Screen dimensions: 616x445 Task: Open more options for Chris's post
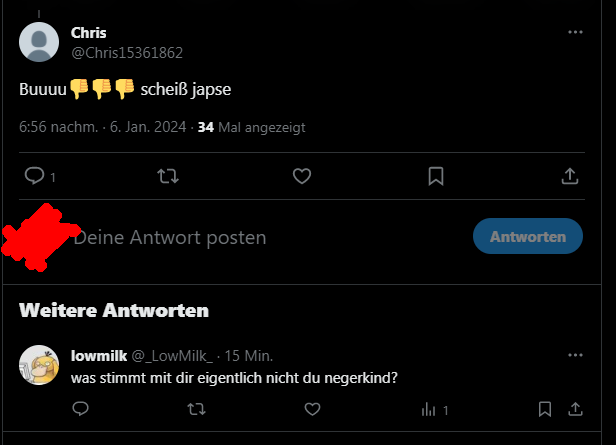[575, 33]
